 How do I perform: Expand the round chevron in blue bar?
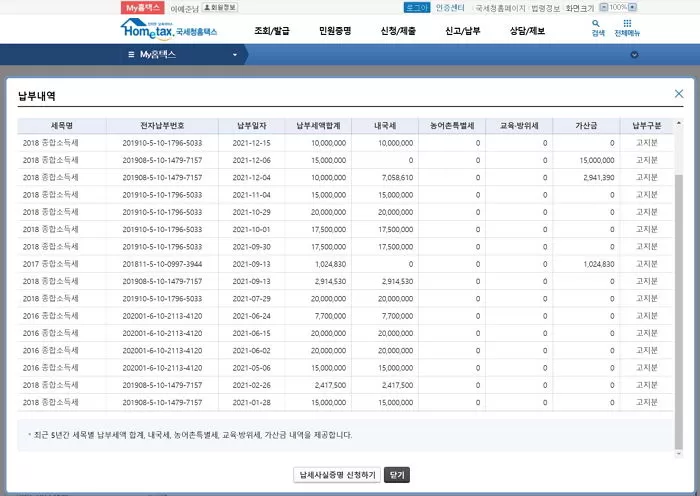(x=634, y=54)
